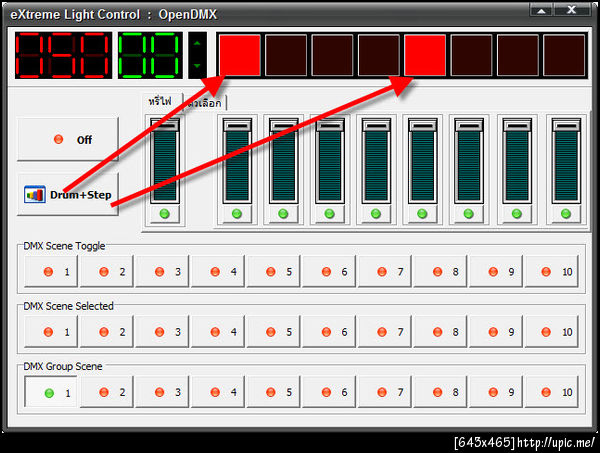Click the fifth channel fader handle
The width and height of the screenshot is (600, 453).
point(422,125)
